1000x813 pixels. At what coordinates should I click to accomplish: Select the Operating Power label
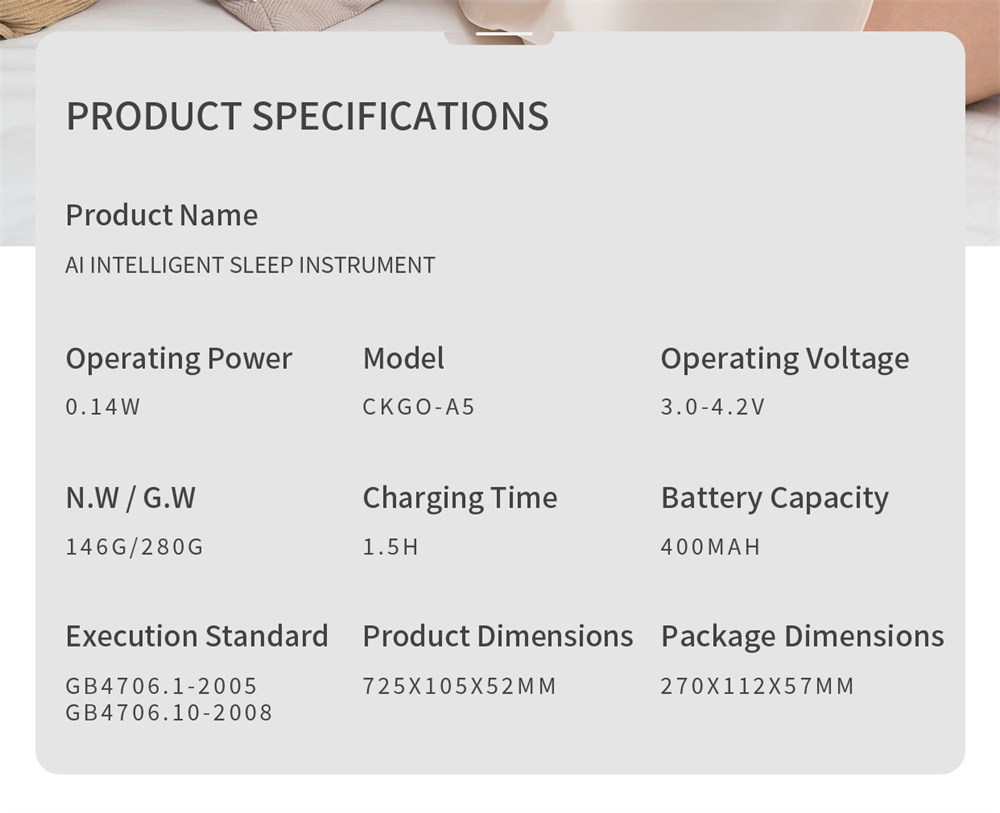(x=179, y=358)
